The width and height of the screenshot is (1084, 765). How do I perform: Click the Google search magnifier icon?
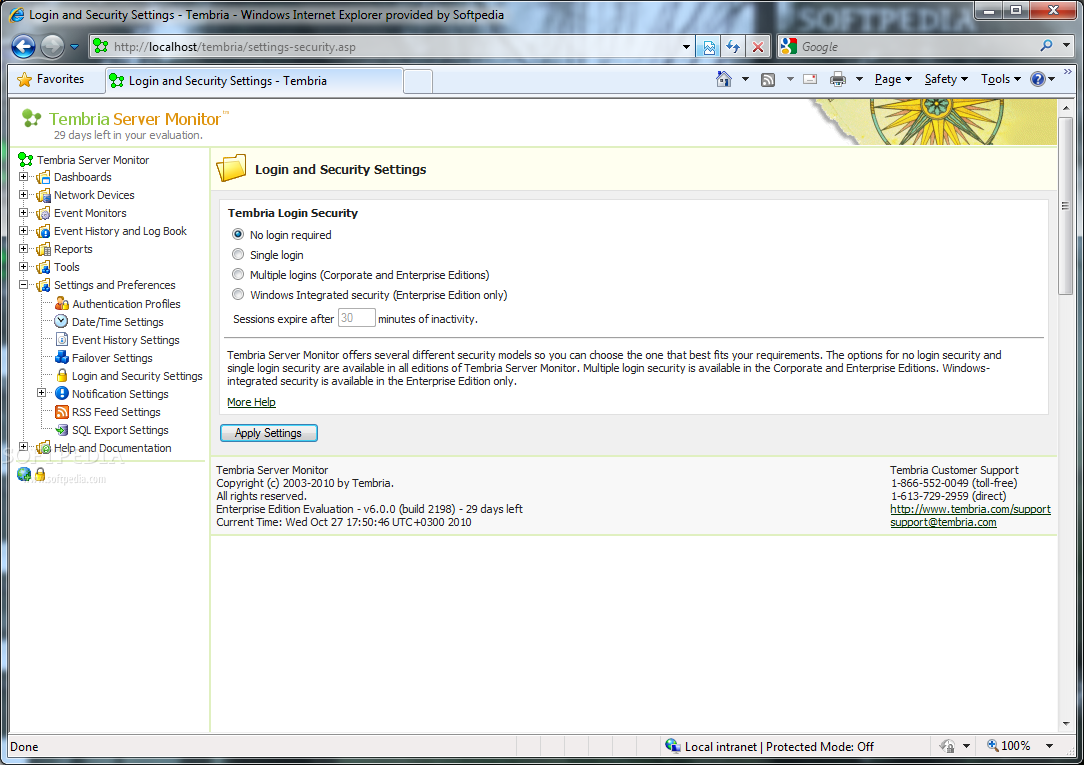pos(1046,46)
